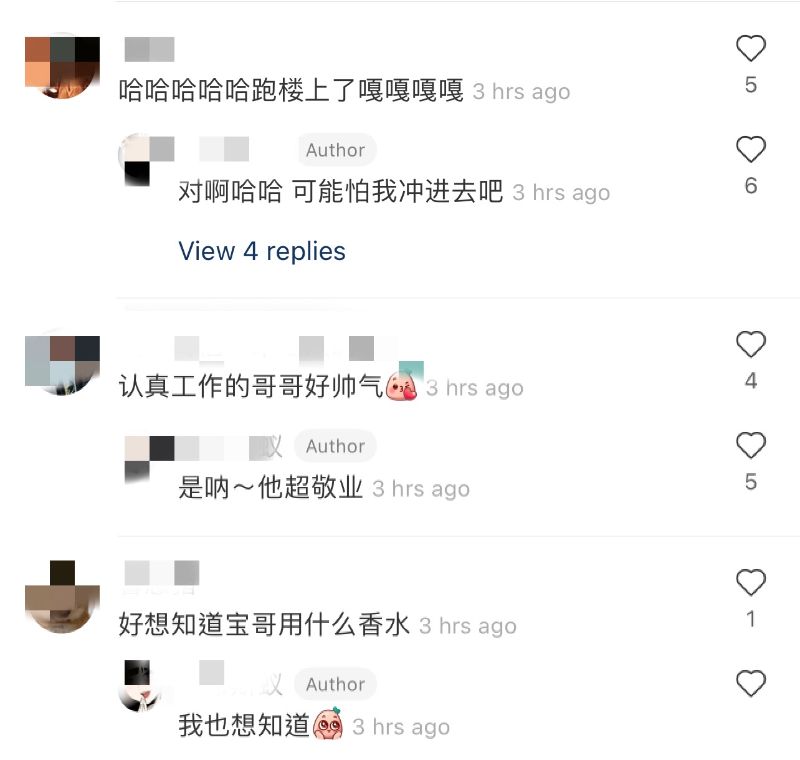Like the comment 认真工作的哥哥好帅气
Image resolution: width=800 pixels, height=760 pixels.
coord(751,344)
